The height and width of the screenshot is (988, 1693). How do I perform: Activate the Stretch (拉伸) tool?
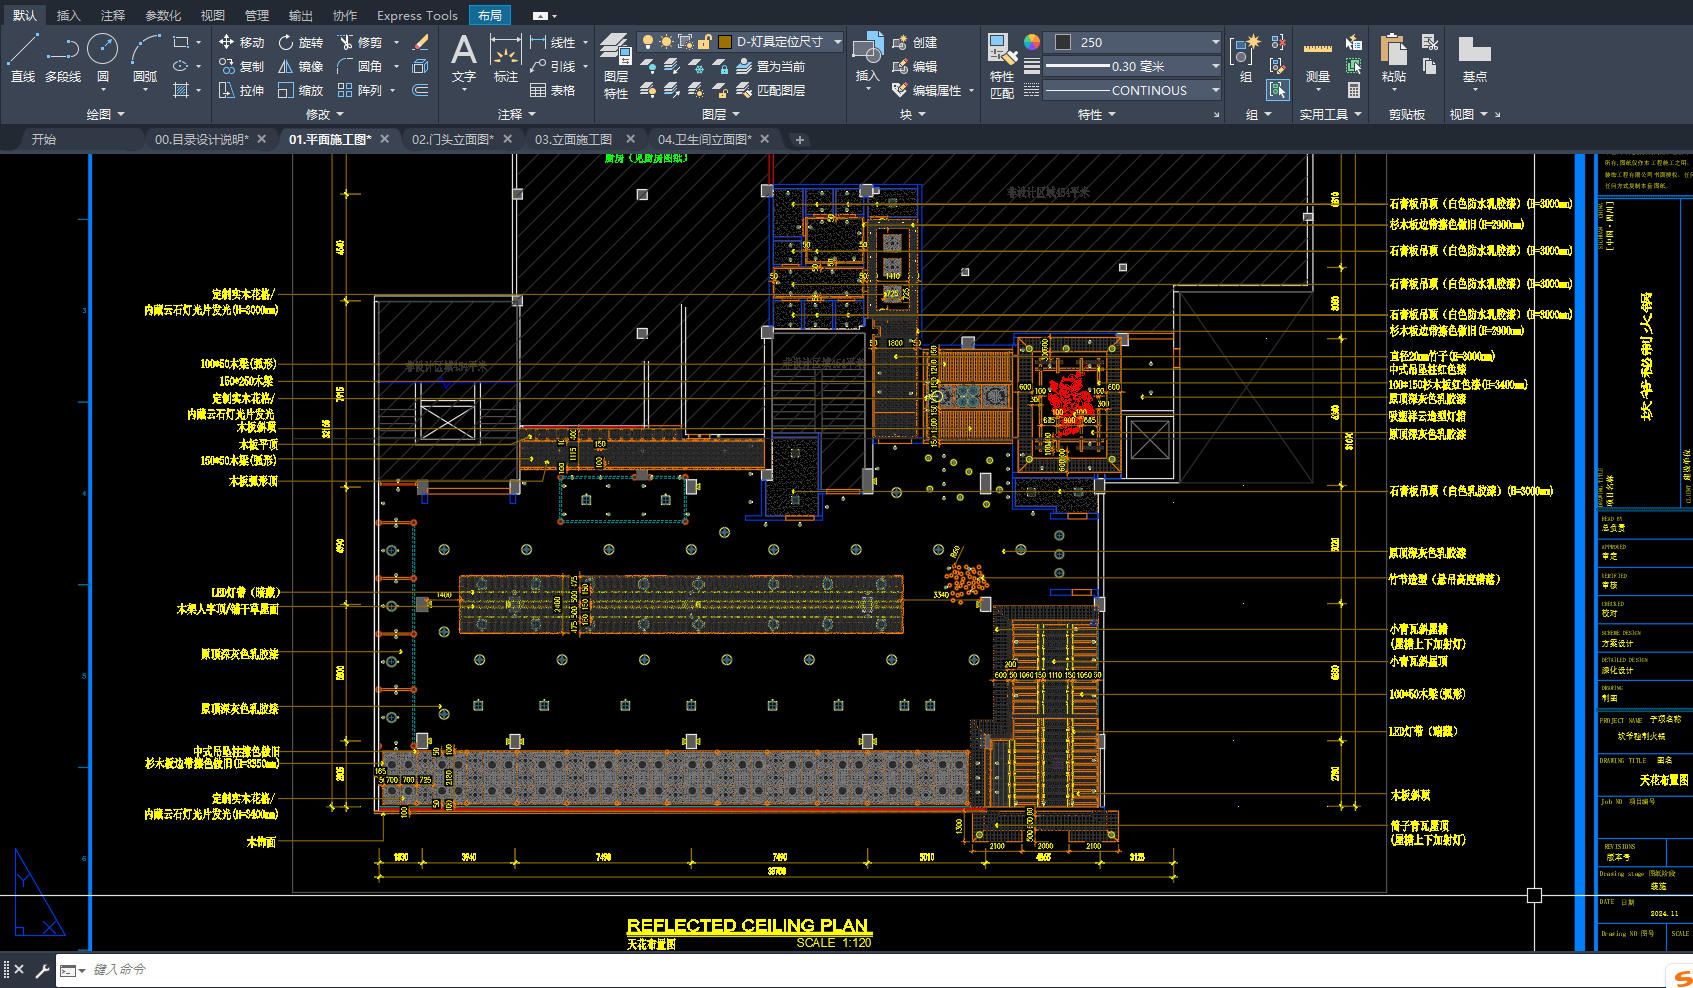click(241, 90)
